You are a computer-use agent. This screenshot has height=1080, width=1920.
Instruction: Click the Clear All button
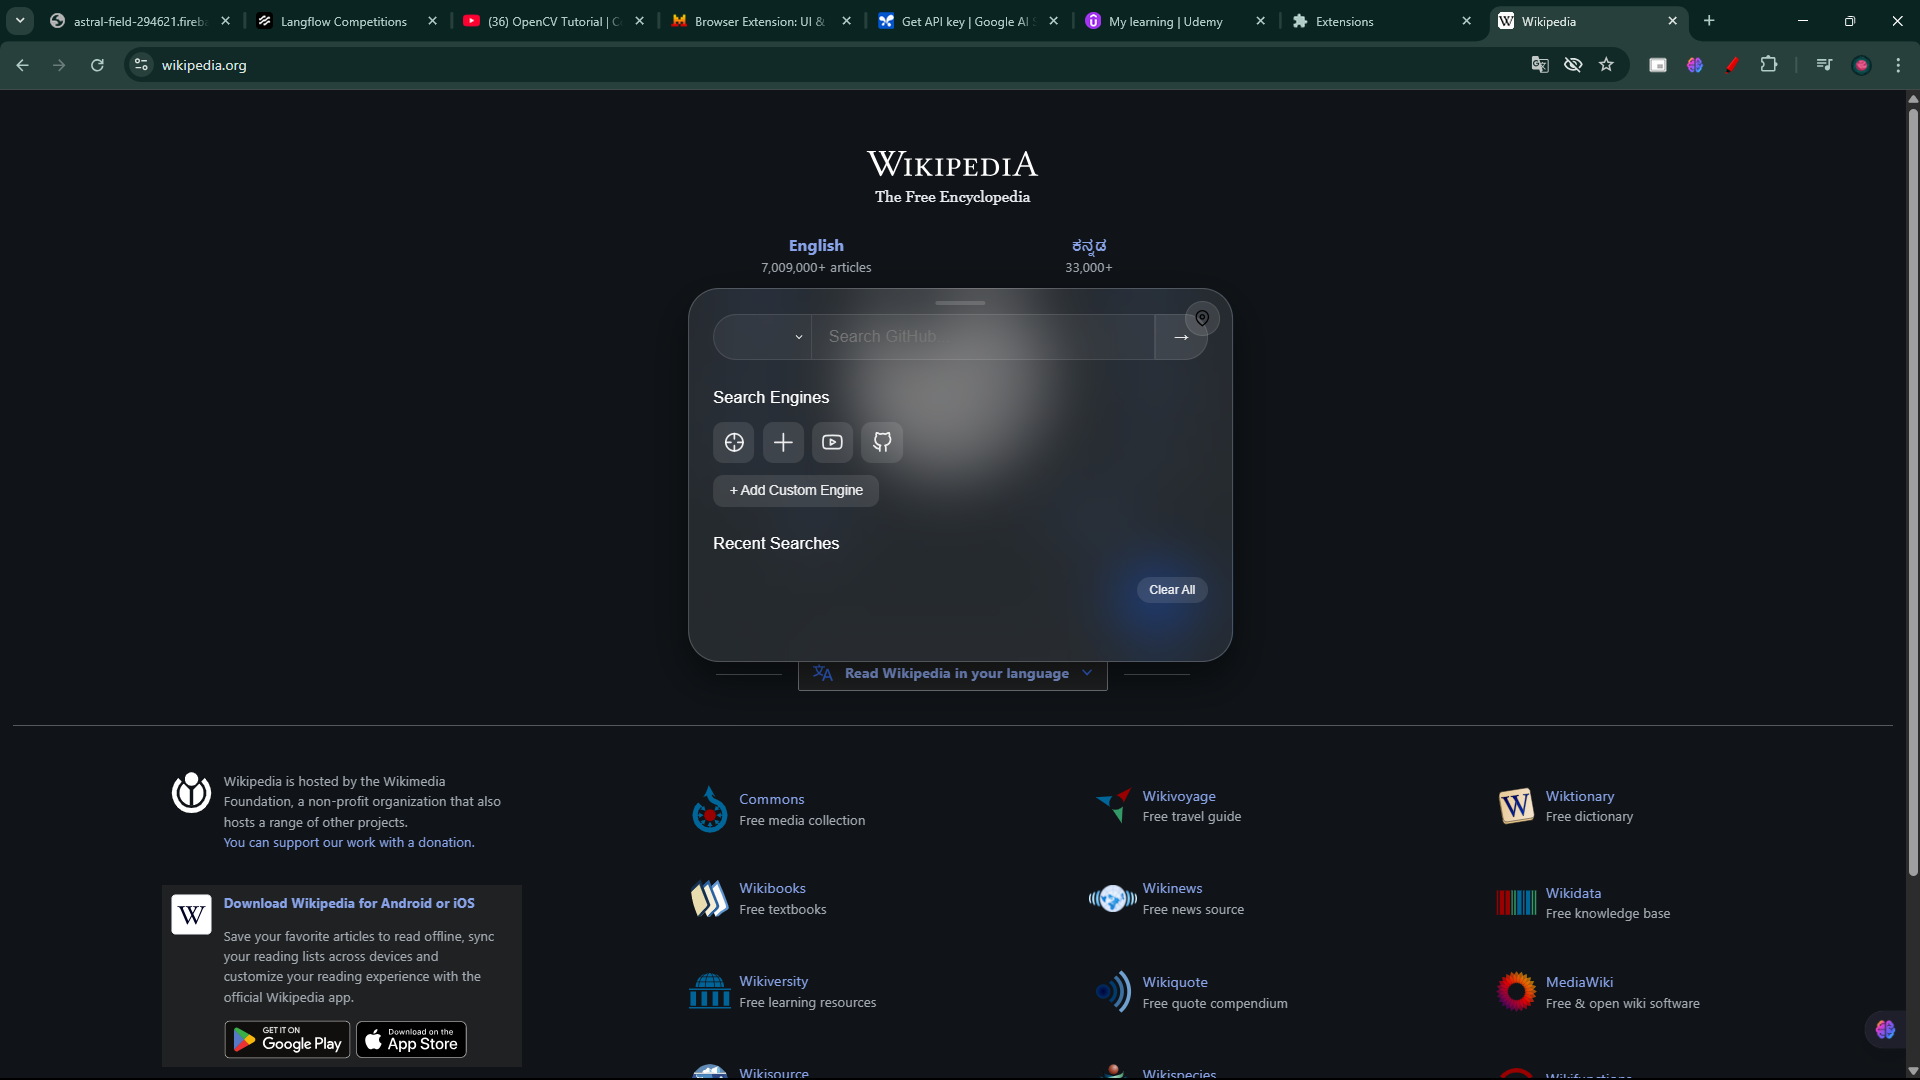(1172, 590)
